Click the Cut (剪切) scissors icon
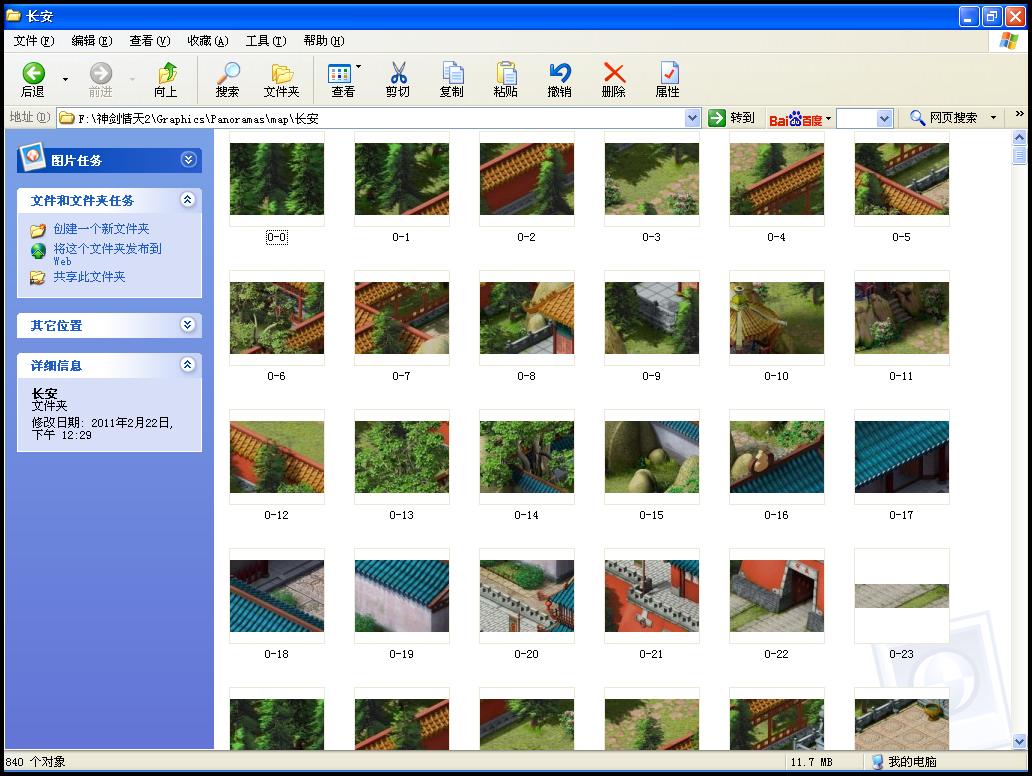 pos(398,73)
